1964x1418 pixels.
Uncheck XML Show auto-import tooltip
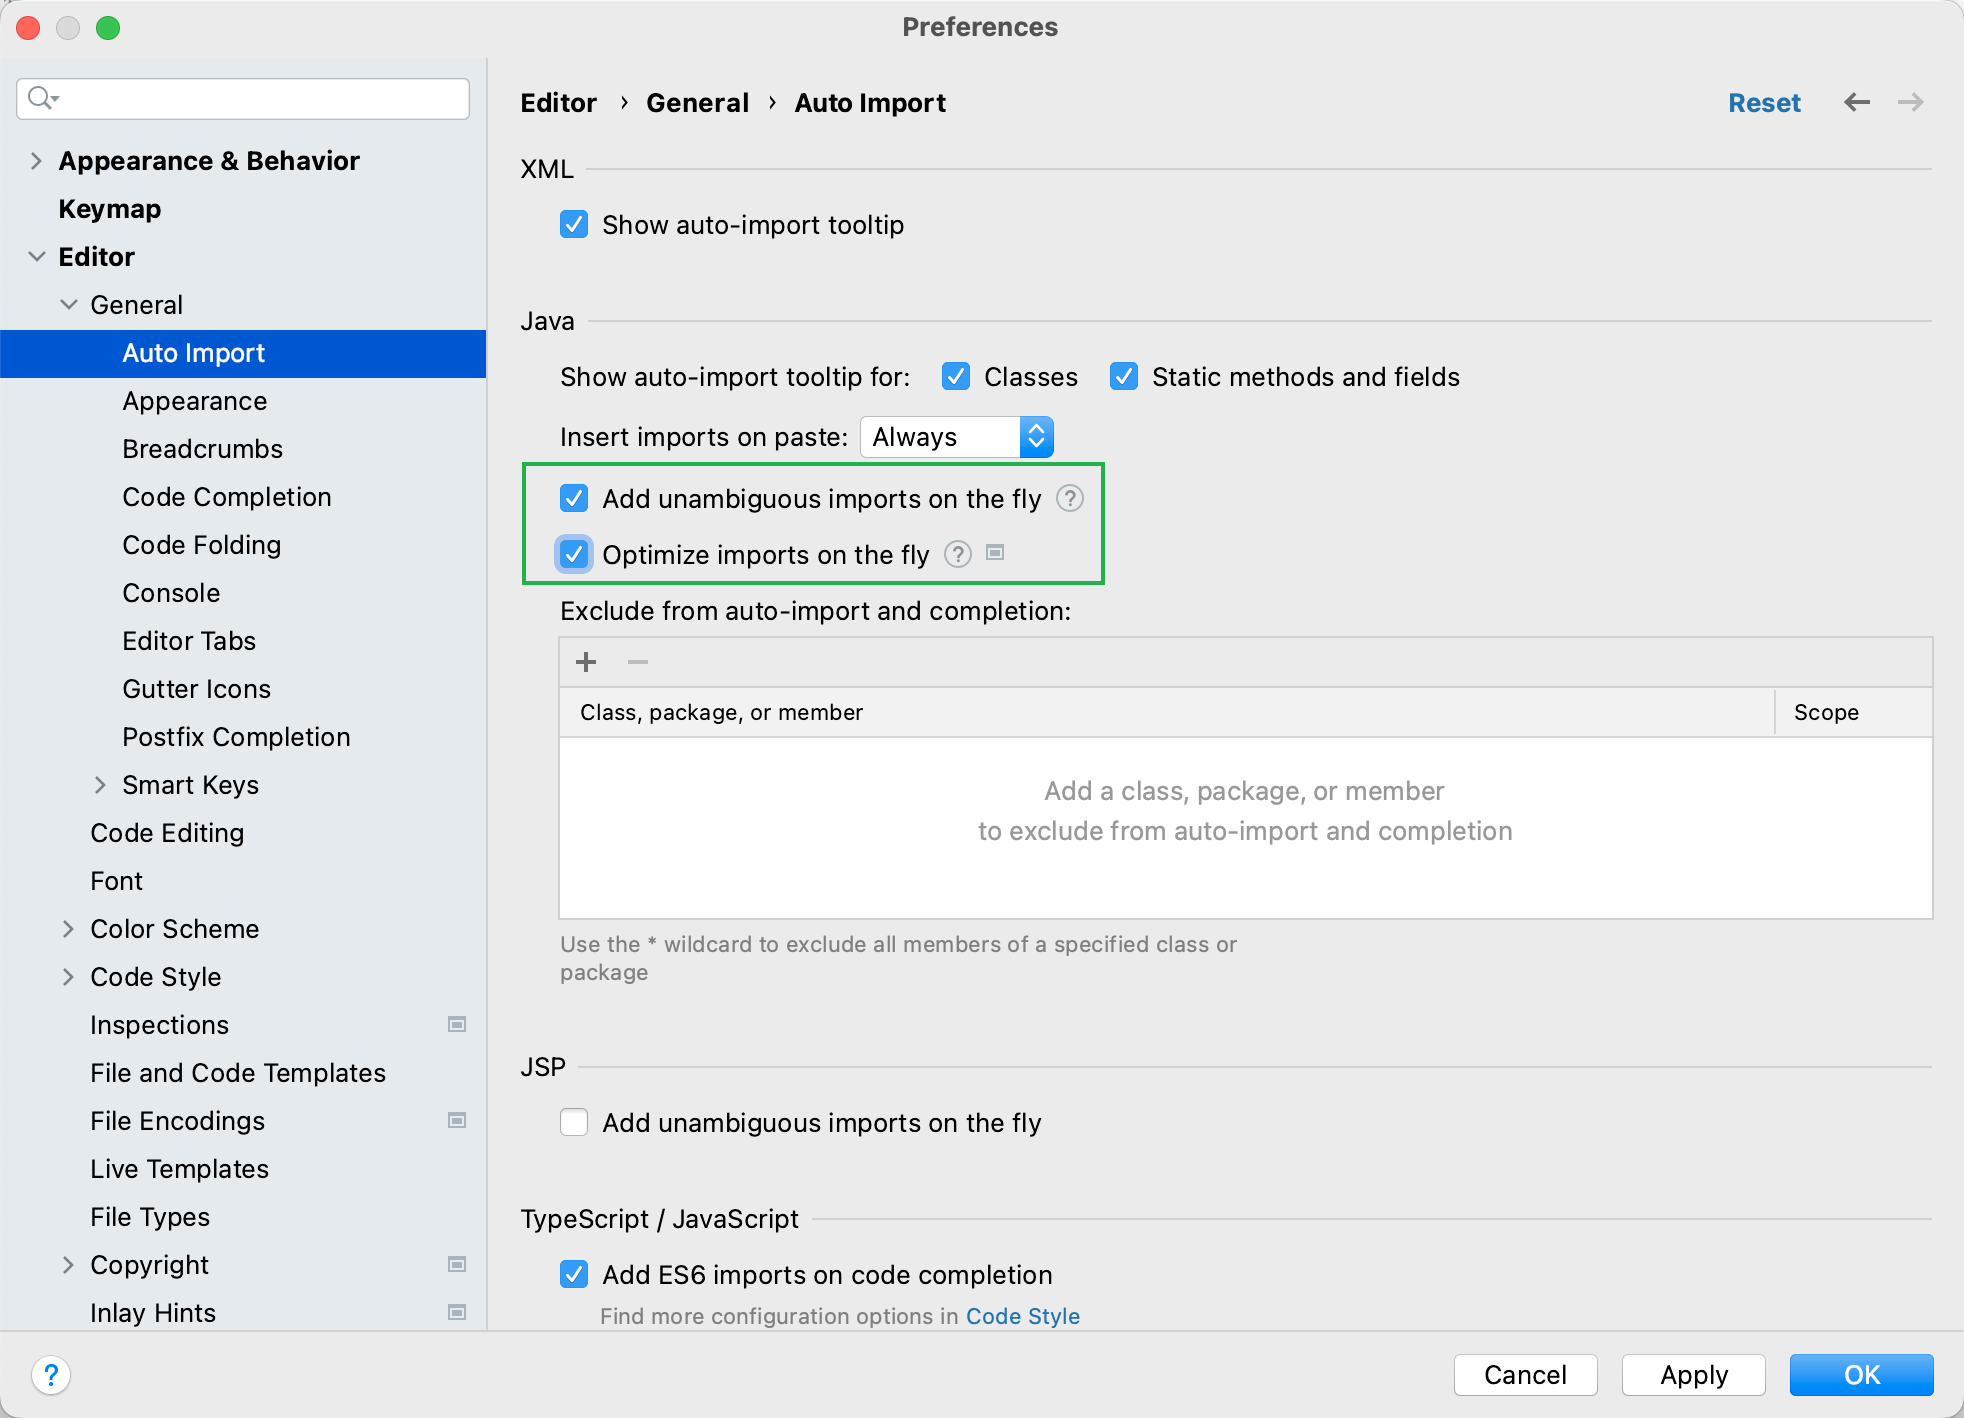[574, 224]
